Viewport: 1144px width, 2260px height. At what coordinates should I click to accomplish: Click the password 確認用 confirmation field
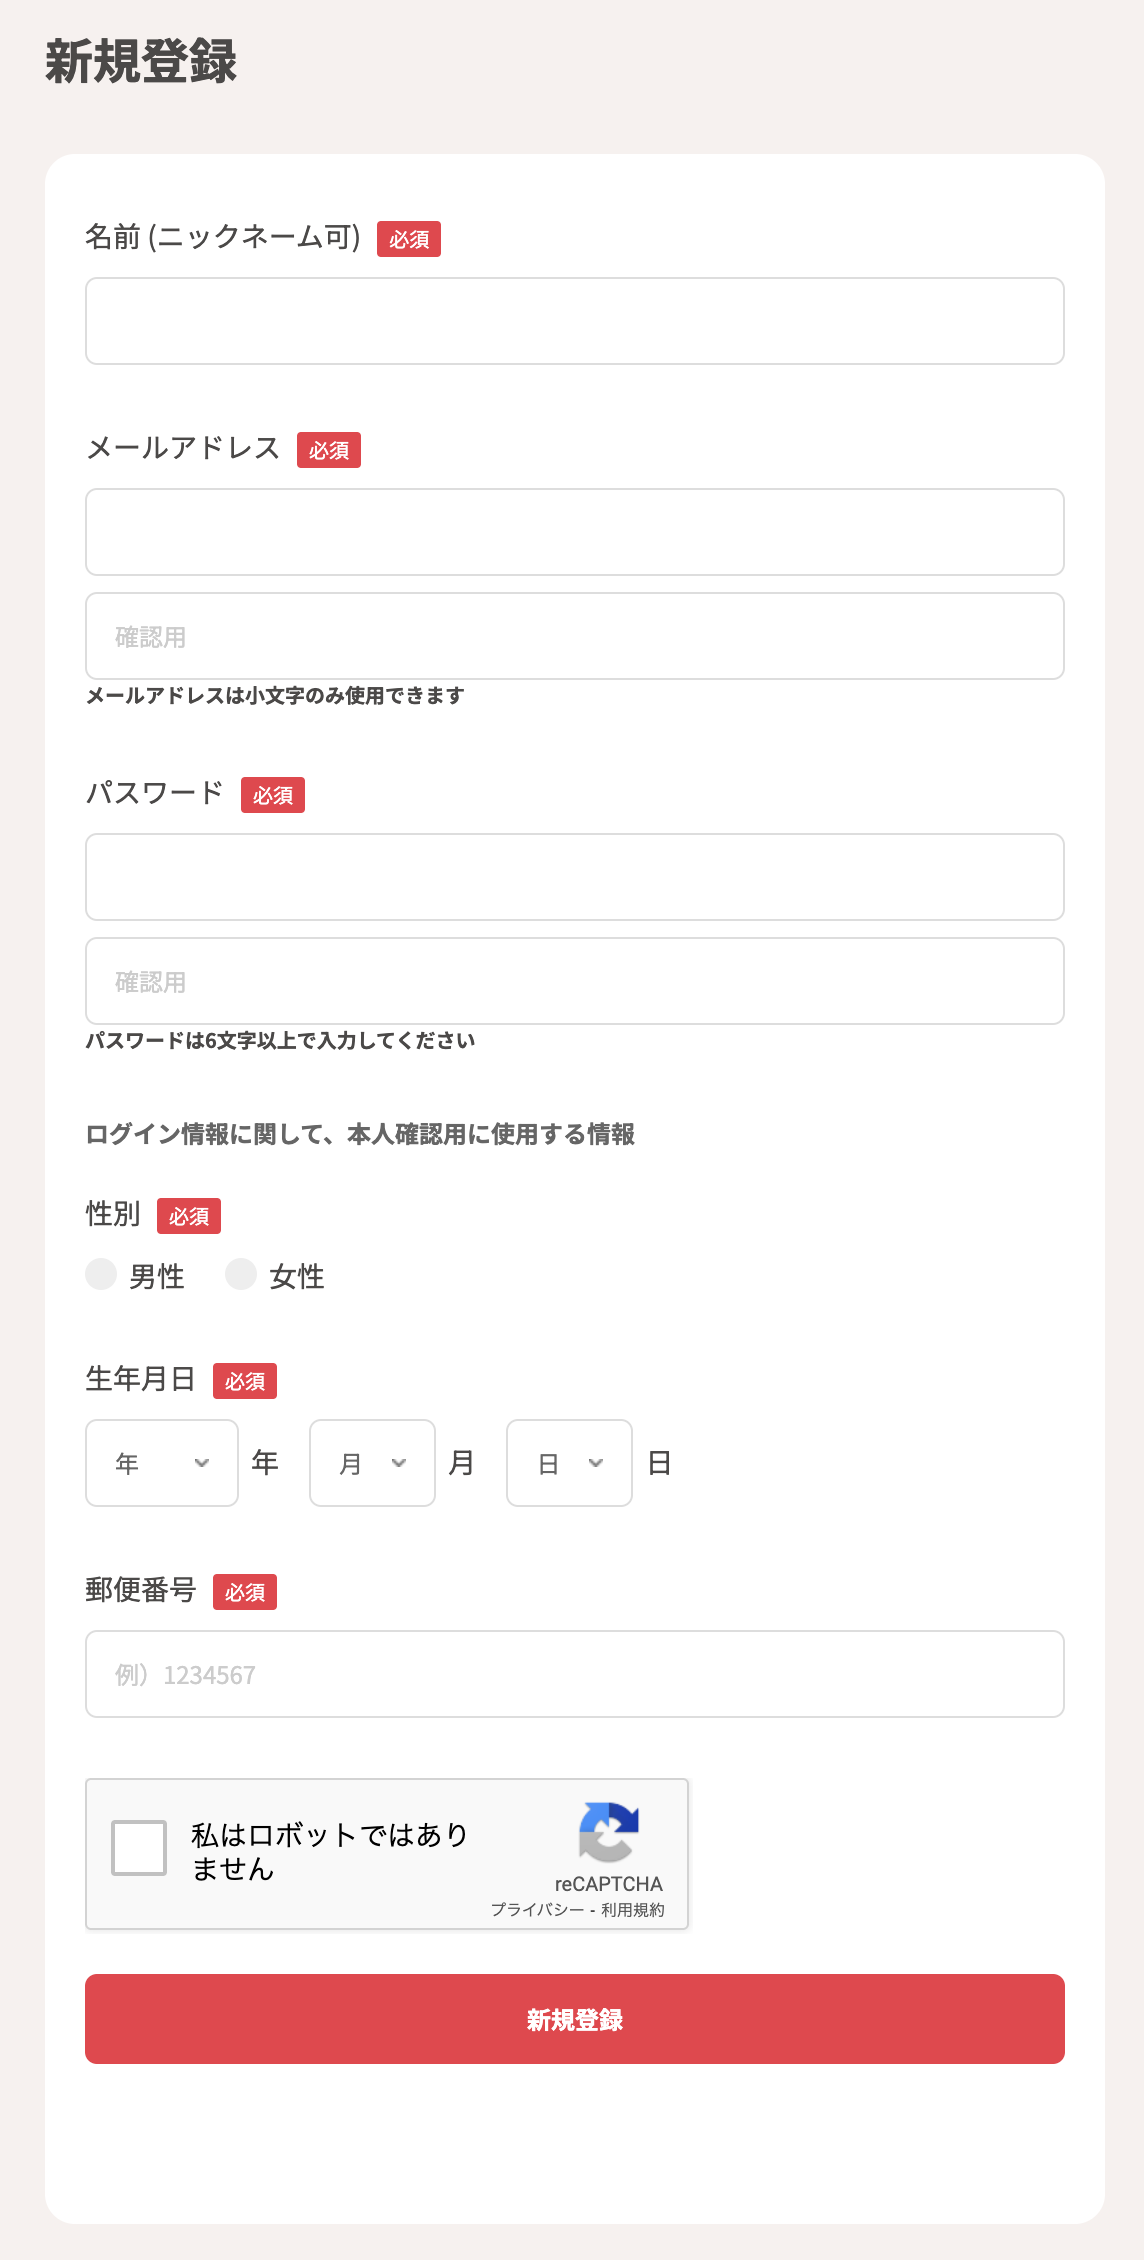[574, 981]
